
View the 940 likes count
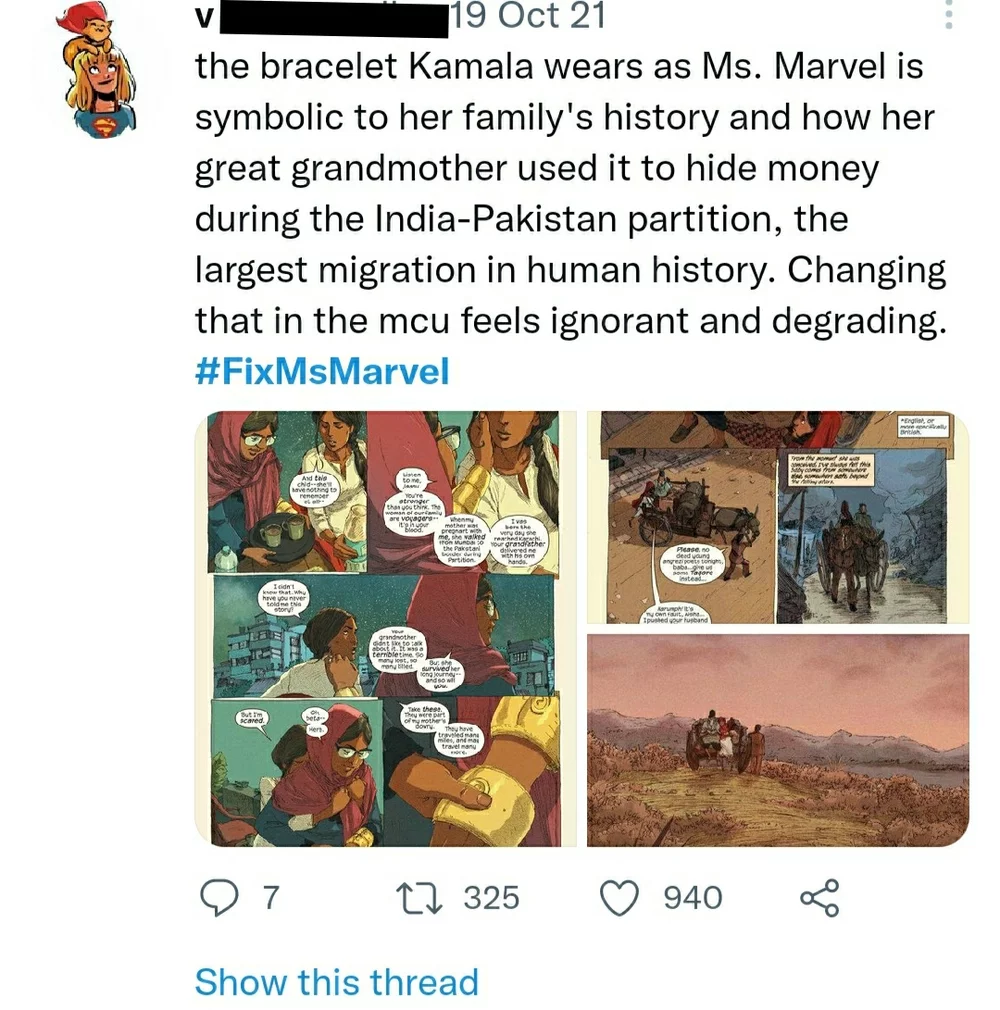coord(693,897)
